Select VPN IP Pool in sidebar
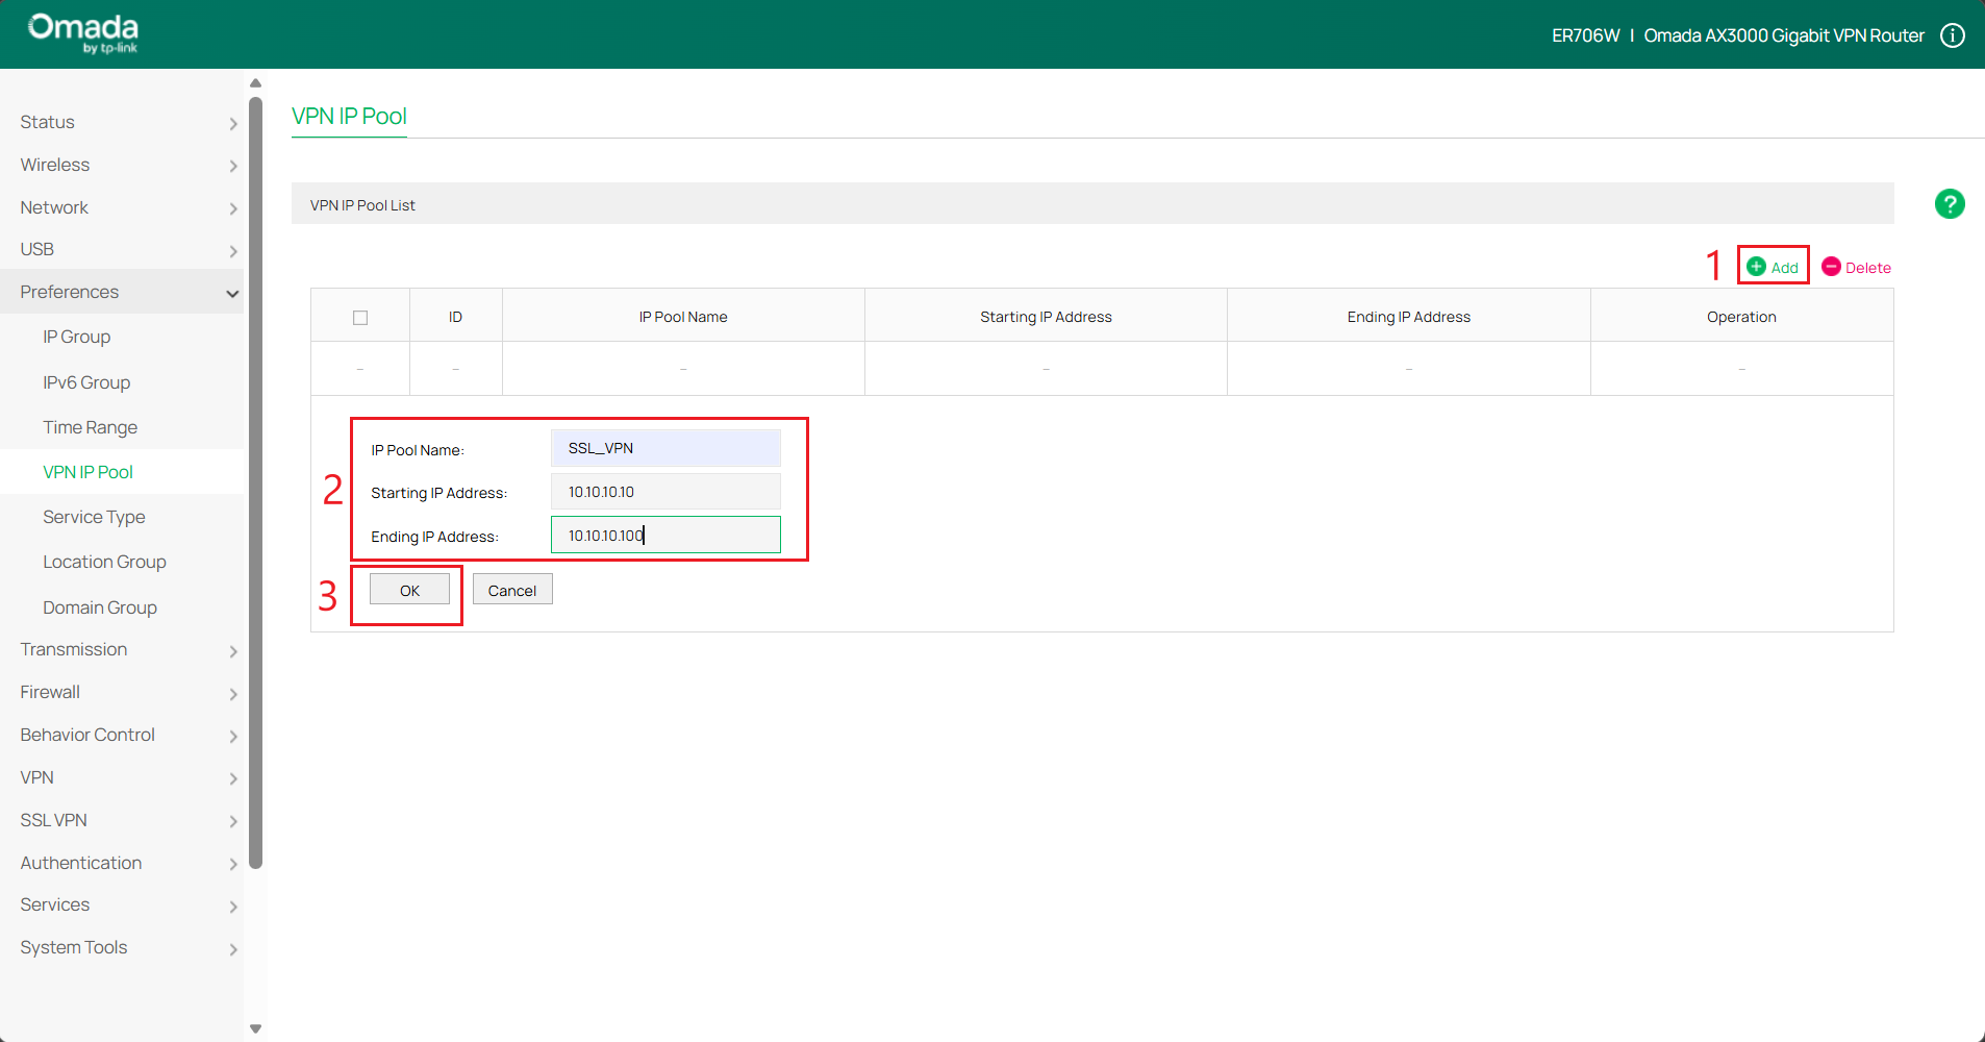The image size is (1985, 1042). click(x=88, y=472)
